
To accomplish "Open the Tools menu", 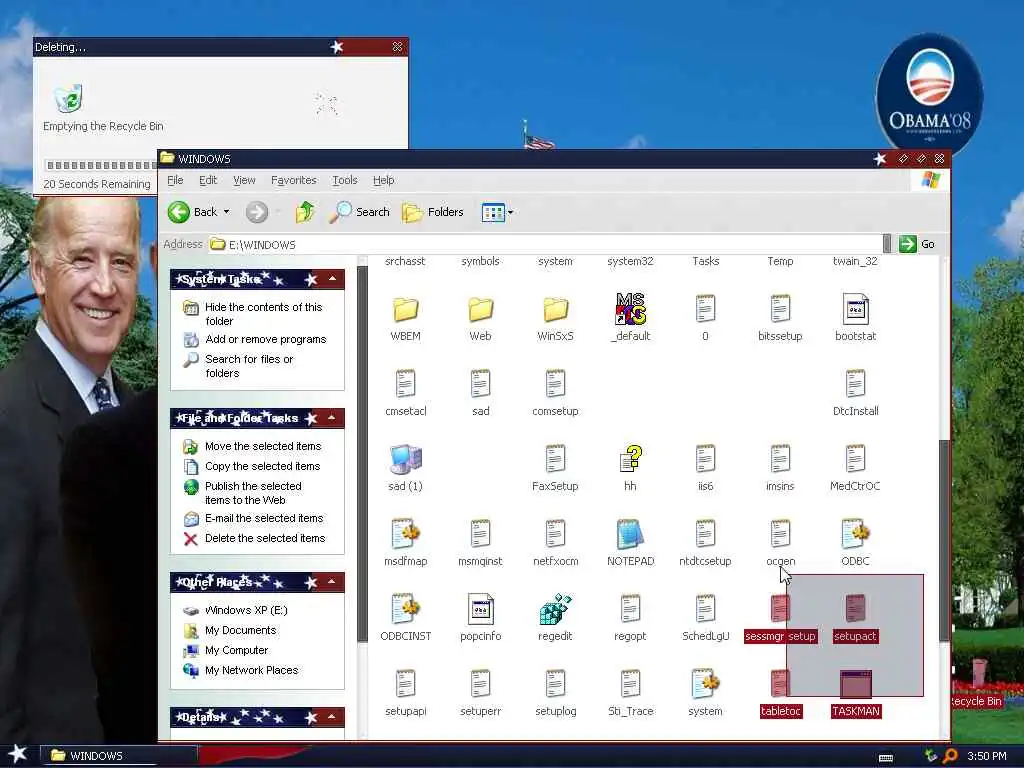I will tap(344, 180).
